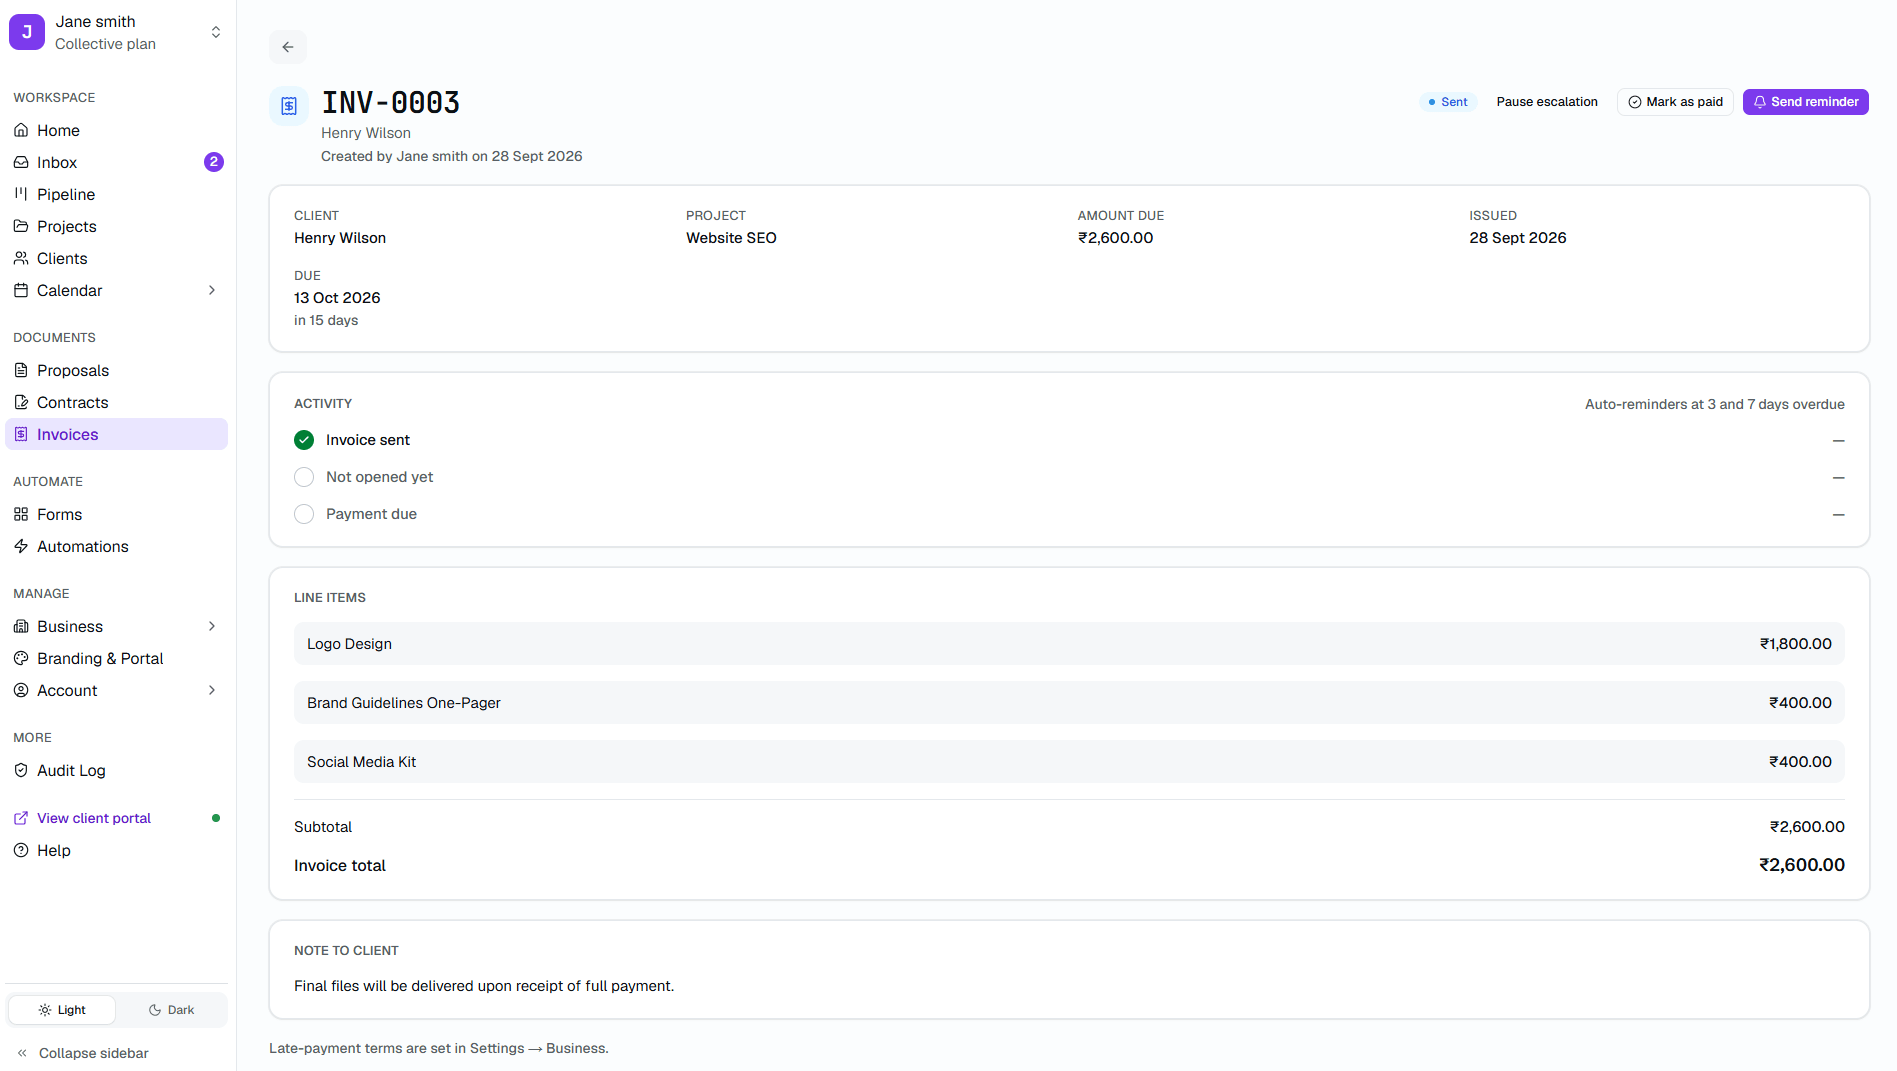Open the Jane smith workspace switcher
Viewport: 1897px width, 1071px height.
coord(117,32)
